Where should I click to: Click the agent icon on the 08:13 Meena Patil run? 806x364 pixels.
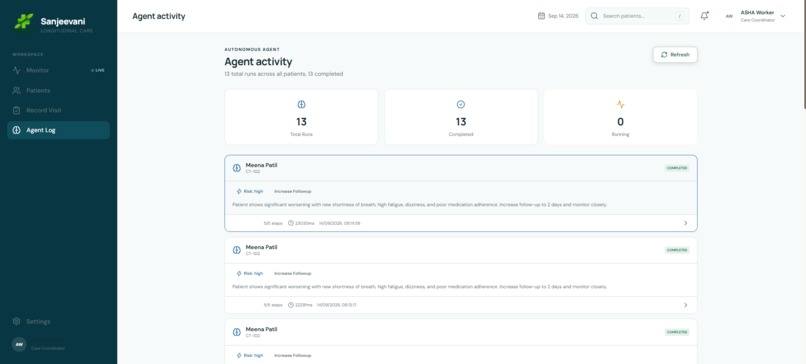(236, 250)
